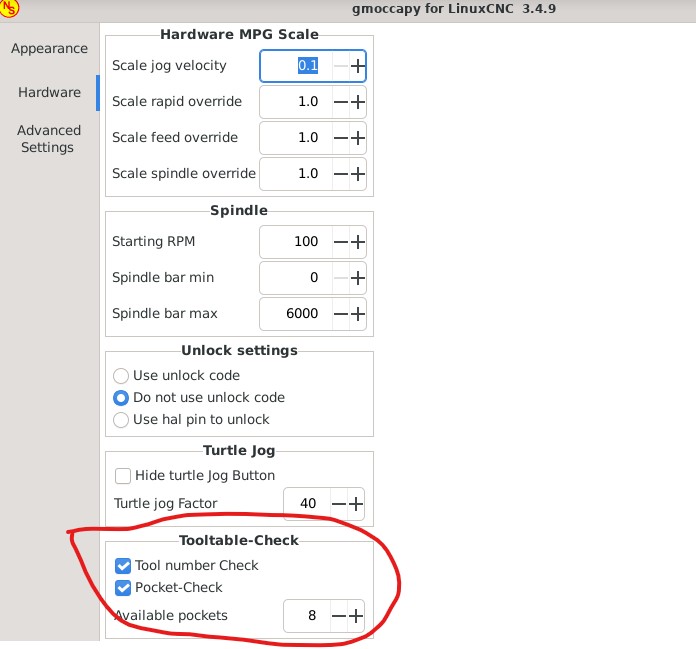Increment Scale feed override value

click(357, 138)
